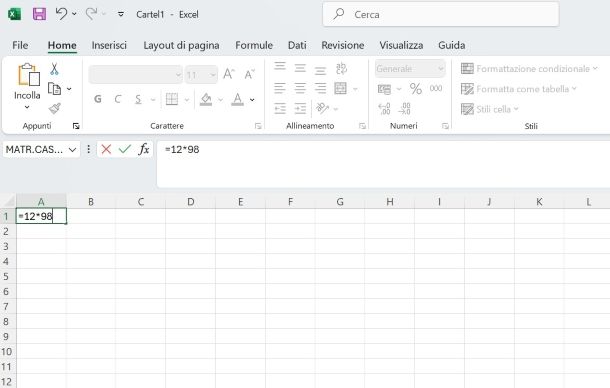Click the Percent Style icon
Screen dimensions: 610x388
(415, 89)
